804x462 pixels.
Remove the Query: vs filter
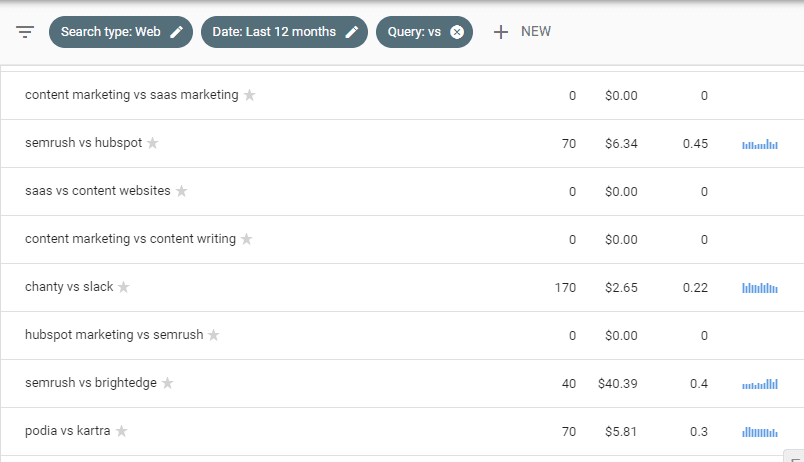pyautogui.click(x=457, y=32)
